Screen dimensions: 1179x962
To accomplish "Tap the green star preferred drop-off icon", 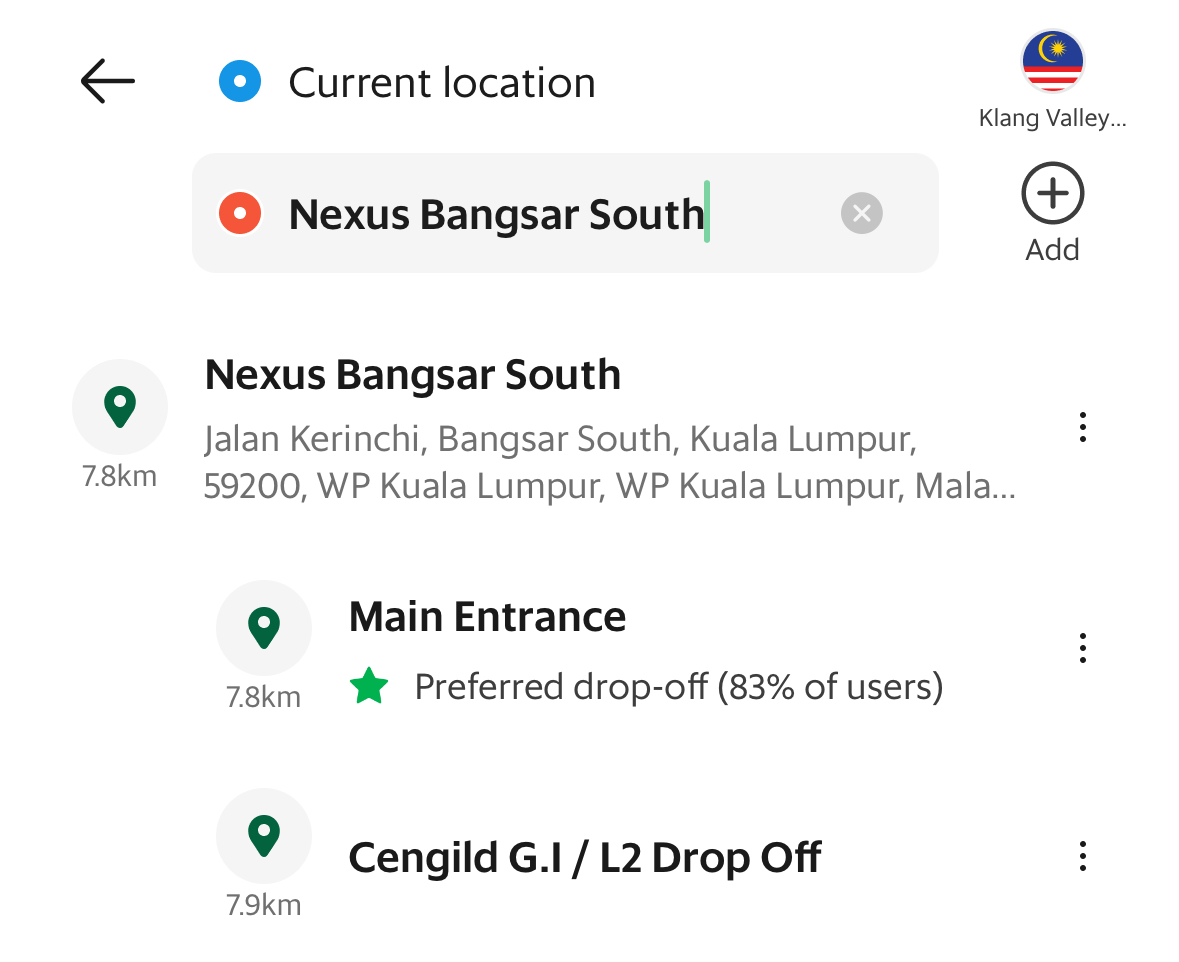I will click(x=369, y=686).
